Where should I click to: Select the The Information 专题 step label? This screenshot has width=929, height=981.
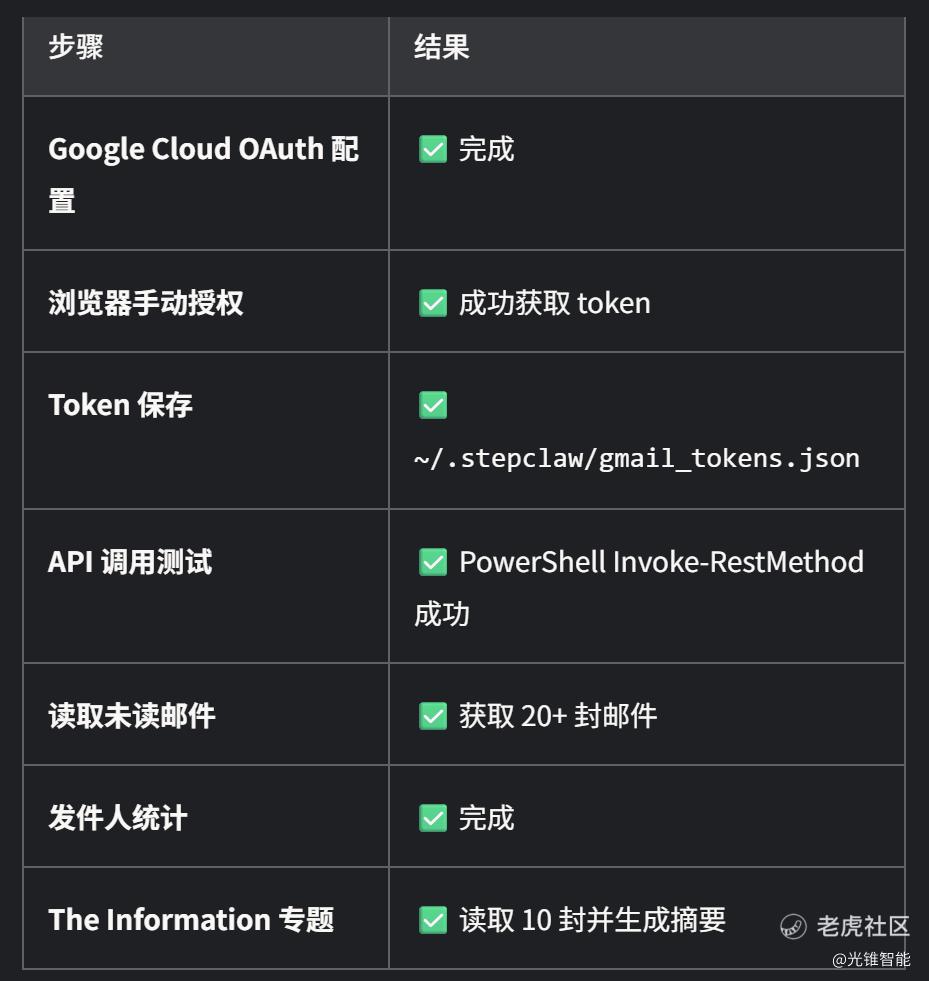(191, 920)
